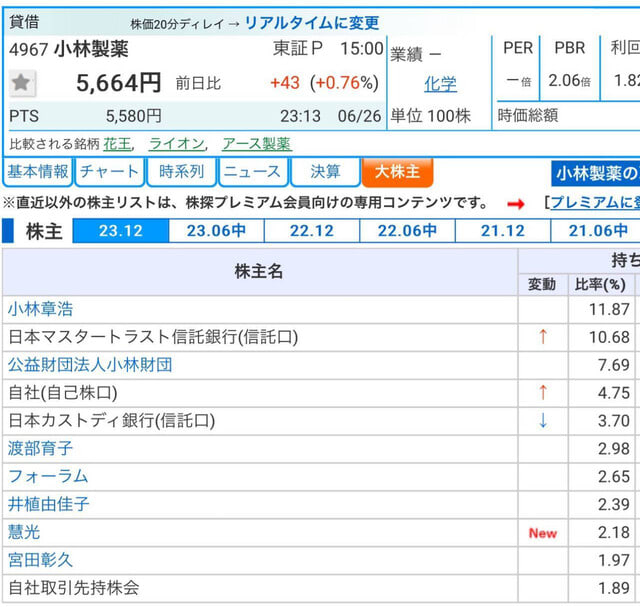Click the 単位 100株 text

pyautogui.click(x=431, y=116)
